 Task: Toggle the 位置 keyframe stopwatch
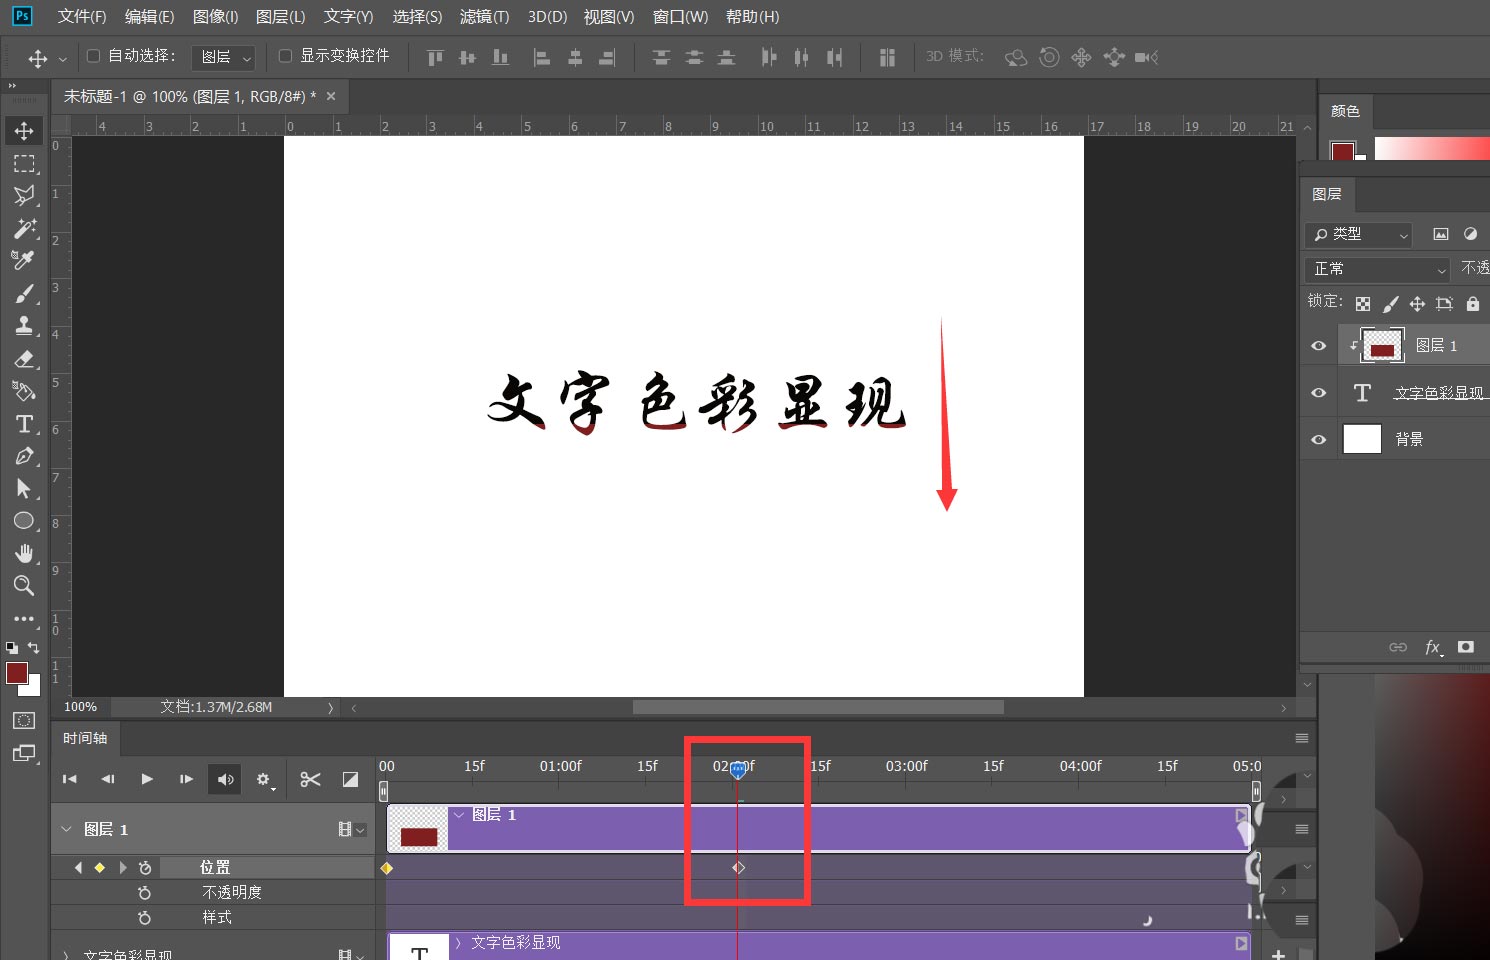point(145,868)
